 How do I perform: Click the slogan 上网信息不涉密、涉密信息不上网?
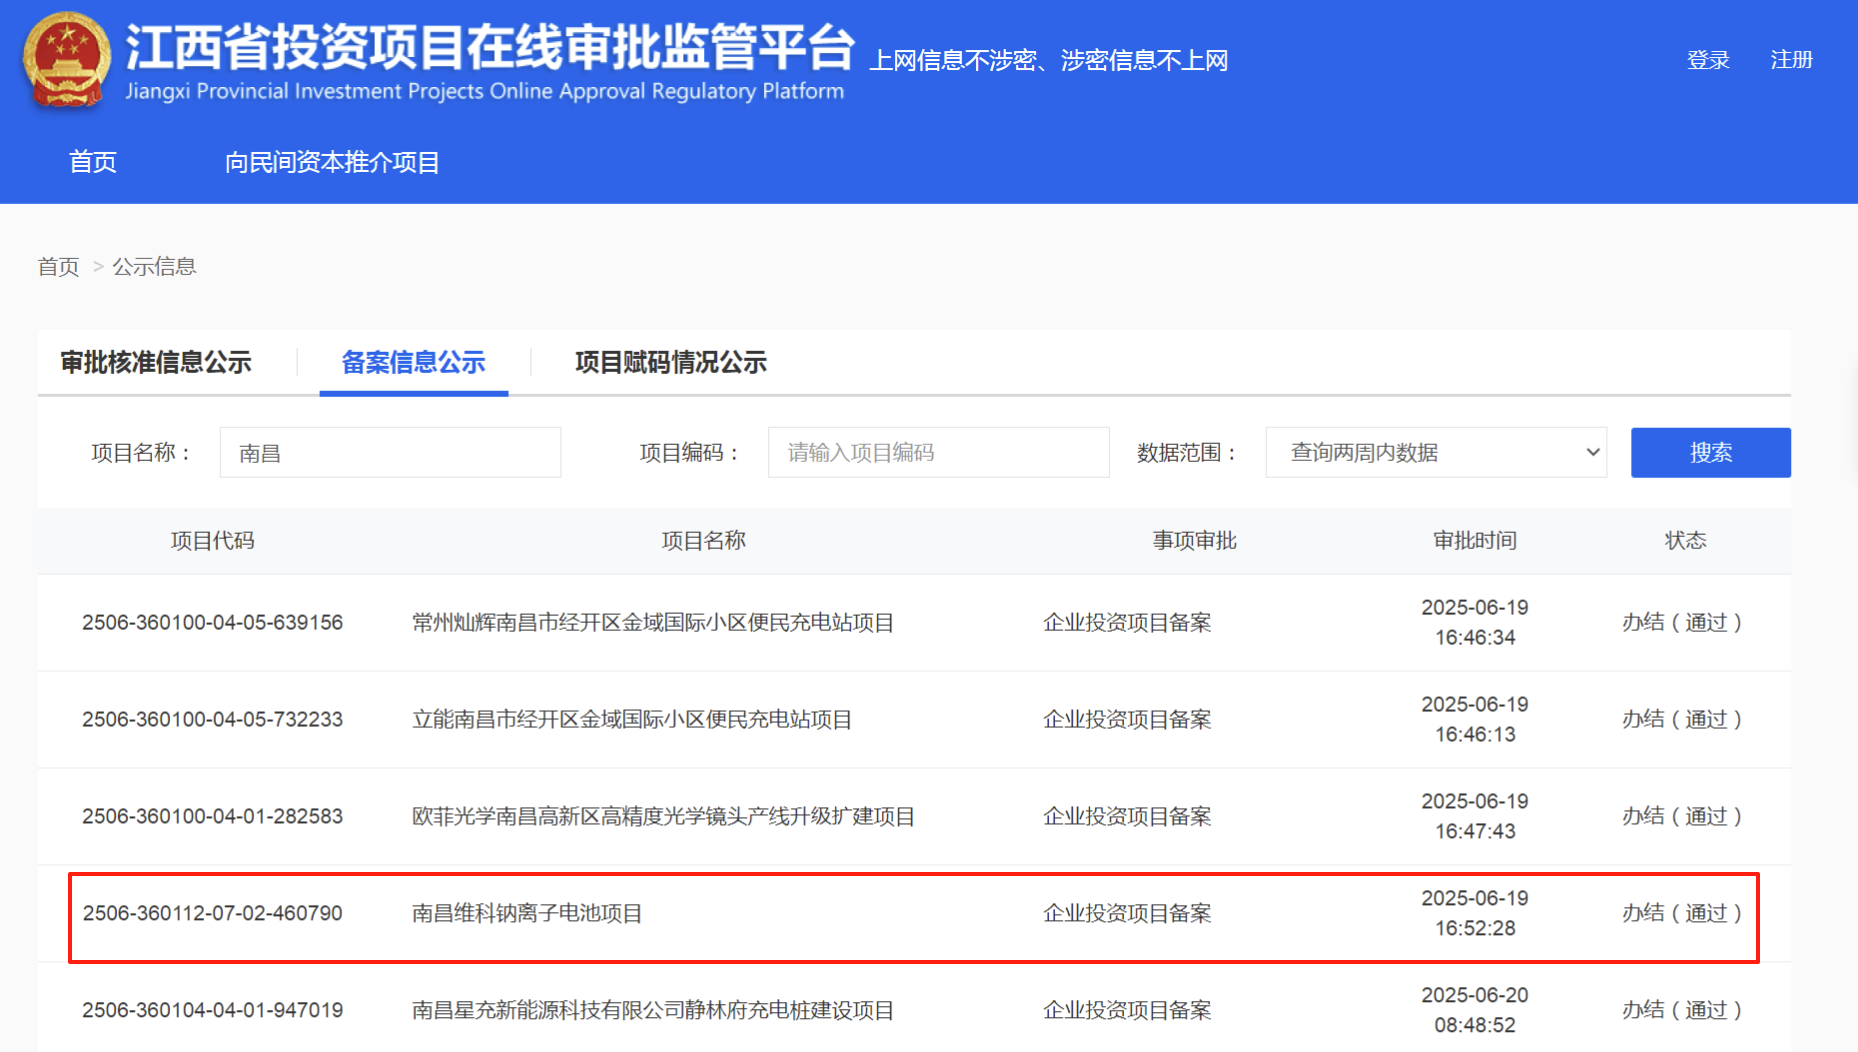click(x=1049, y=61)
